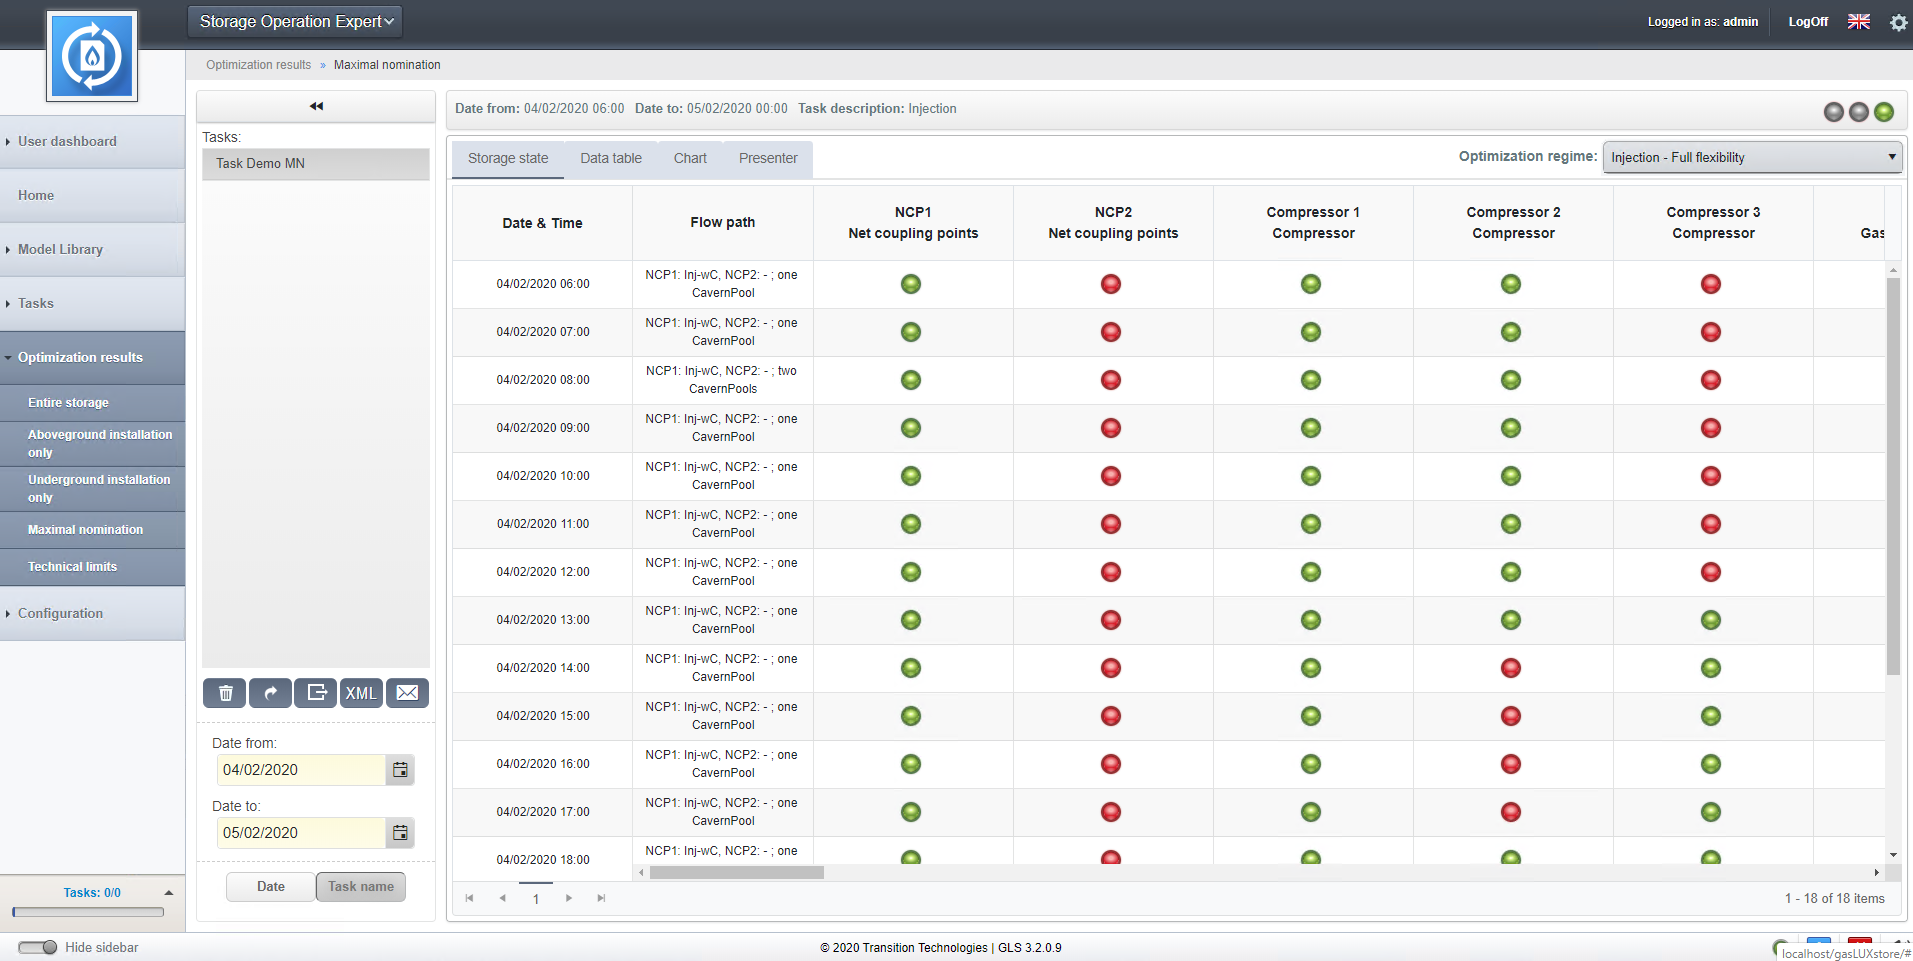
Task: Click the curved forward arrow icon
Action: [x=271, y=693]
